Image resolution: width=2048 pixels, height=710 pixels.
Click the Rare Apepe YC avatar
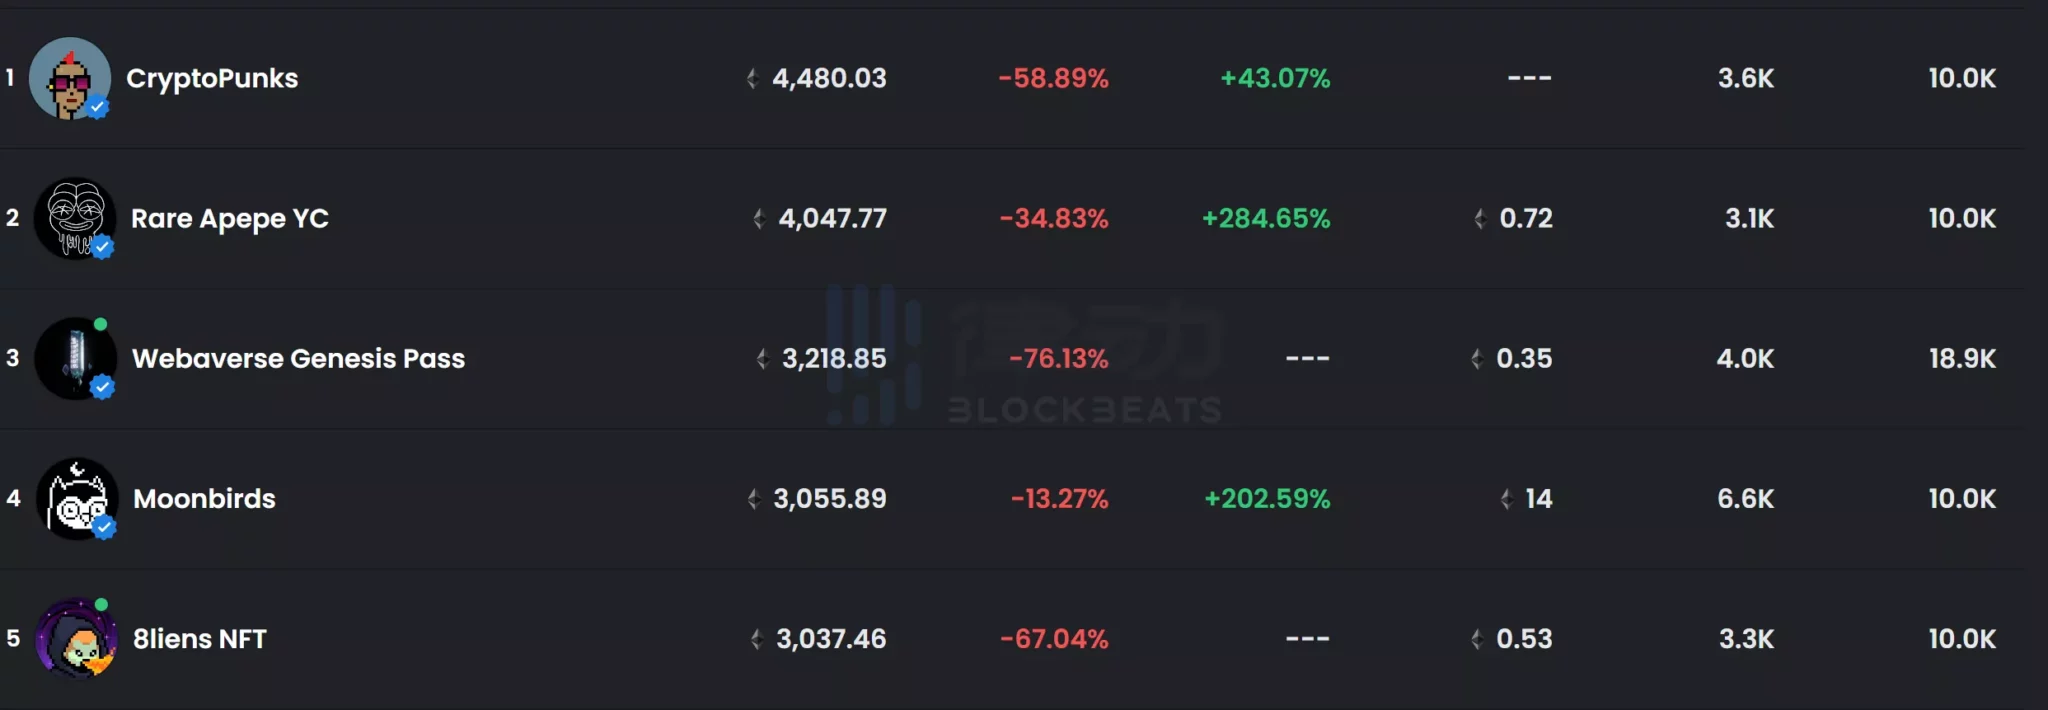coord(74,216)
